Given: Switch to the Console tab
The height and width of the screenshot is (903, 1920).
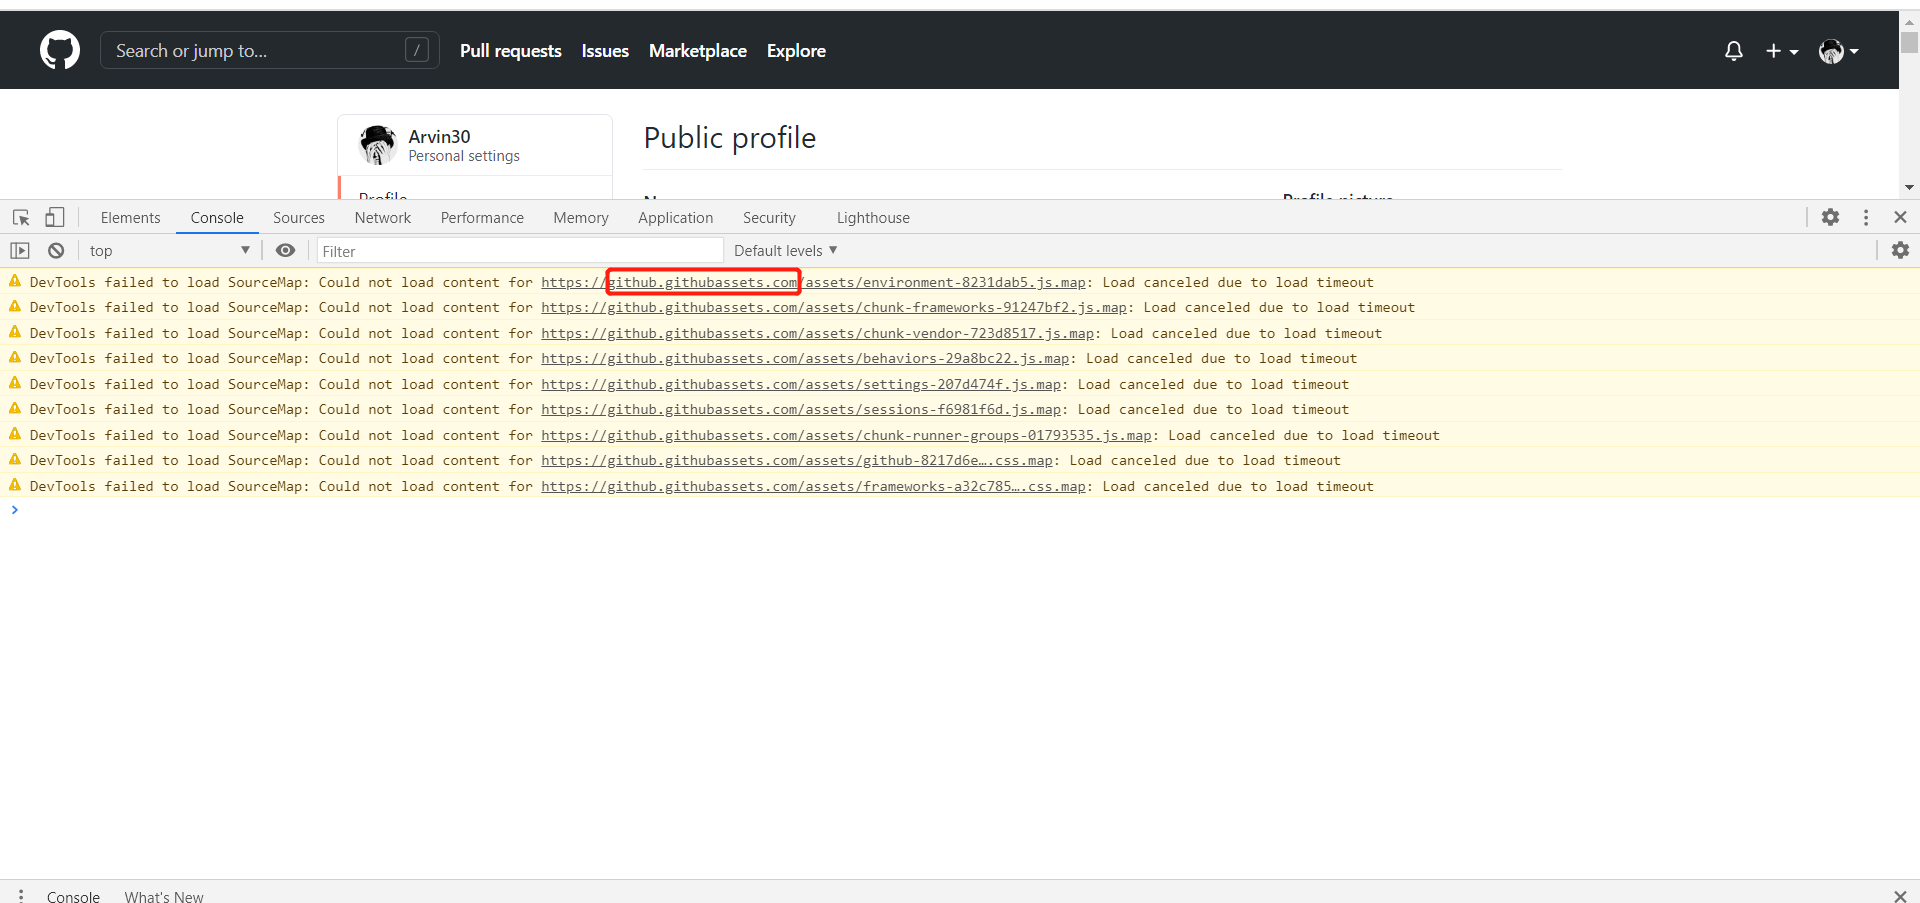Looking at the screenshot, I should coord(217,217).
